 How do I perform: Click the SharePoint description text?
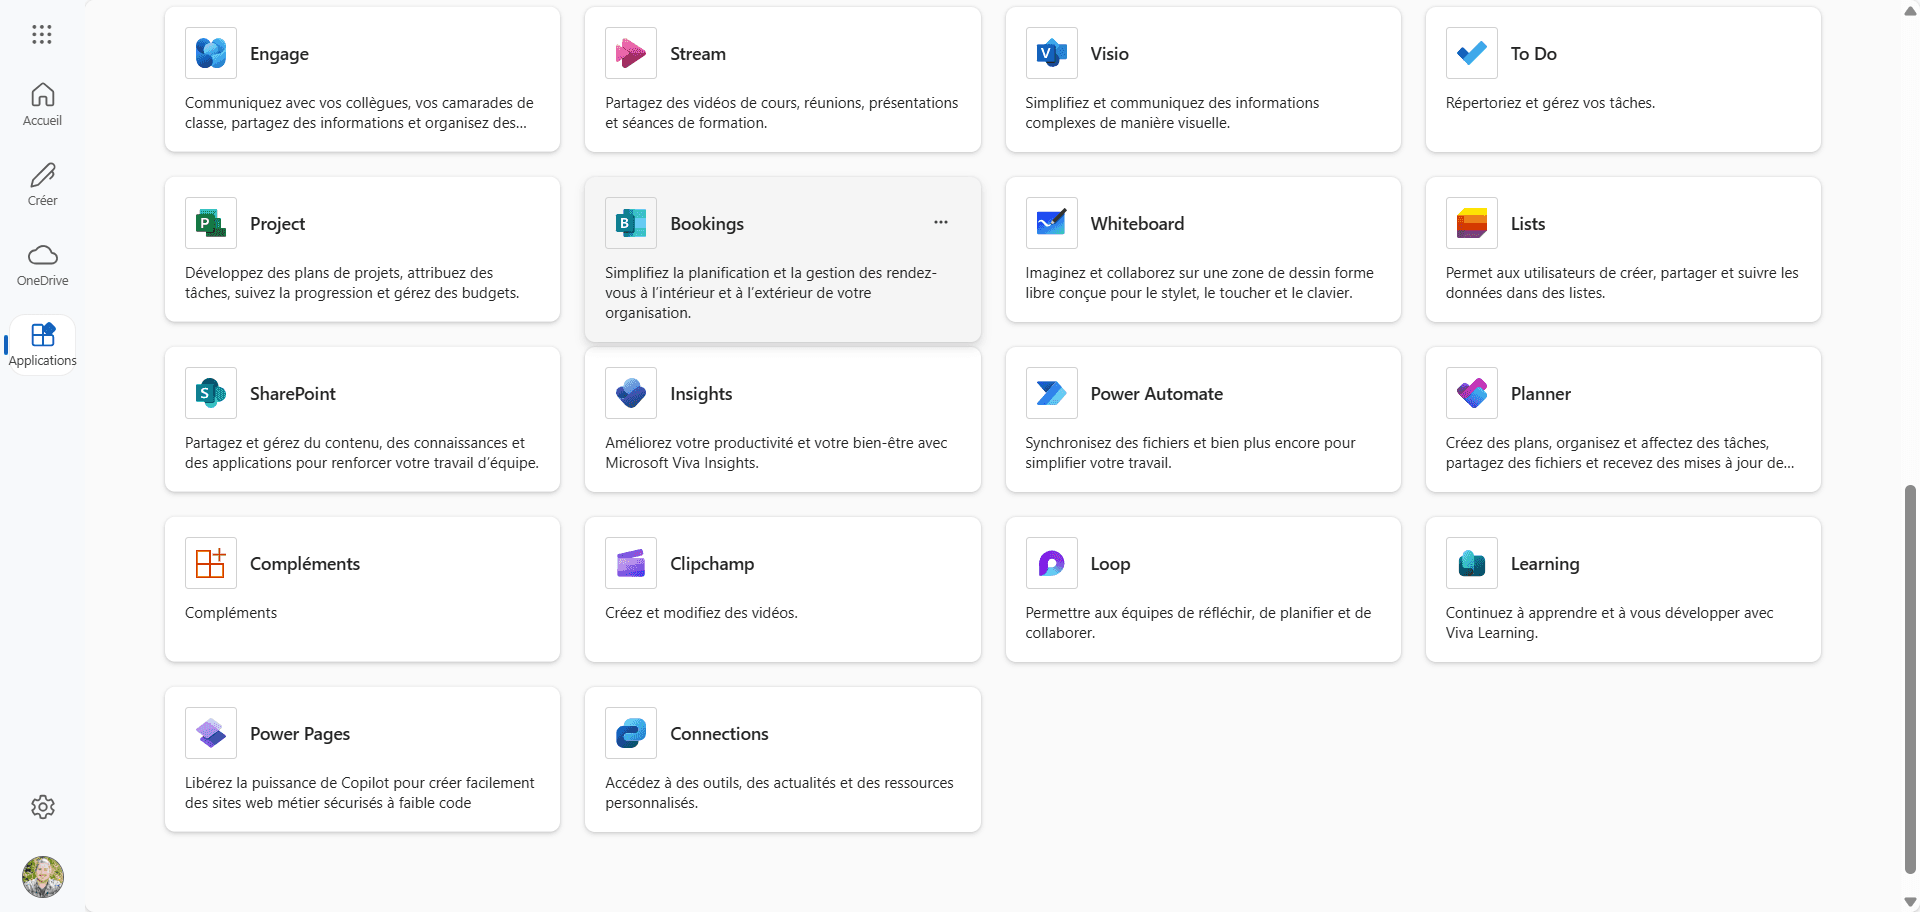tap(362, 453)
